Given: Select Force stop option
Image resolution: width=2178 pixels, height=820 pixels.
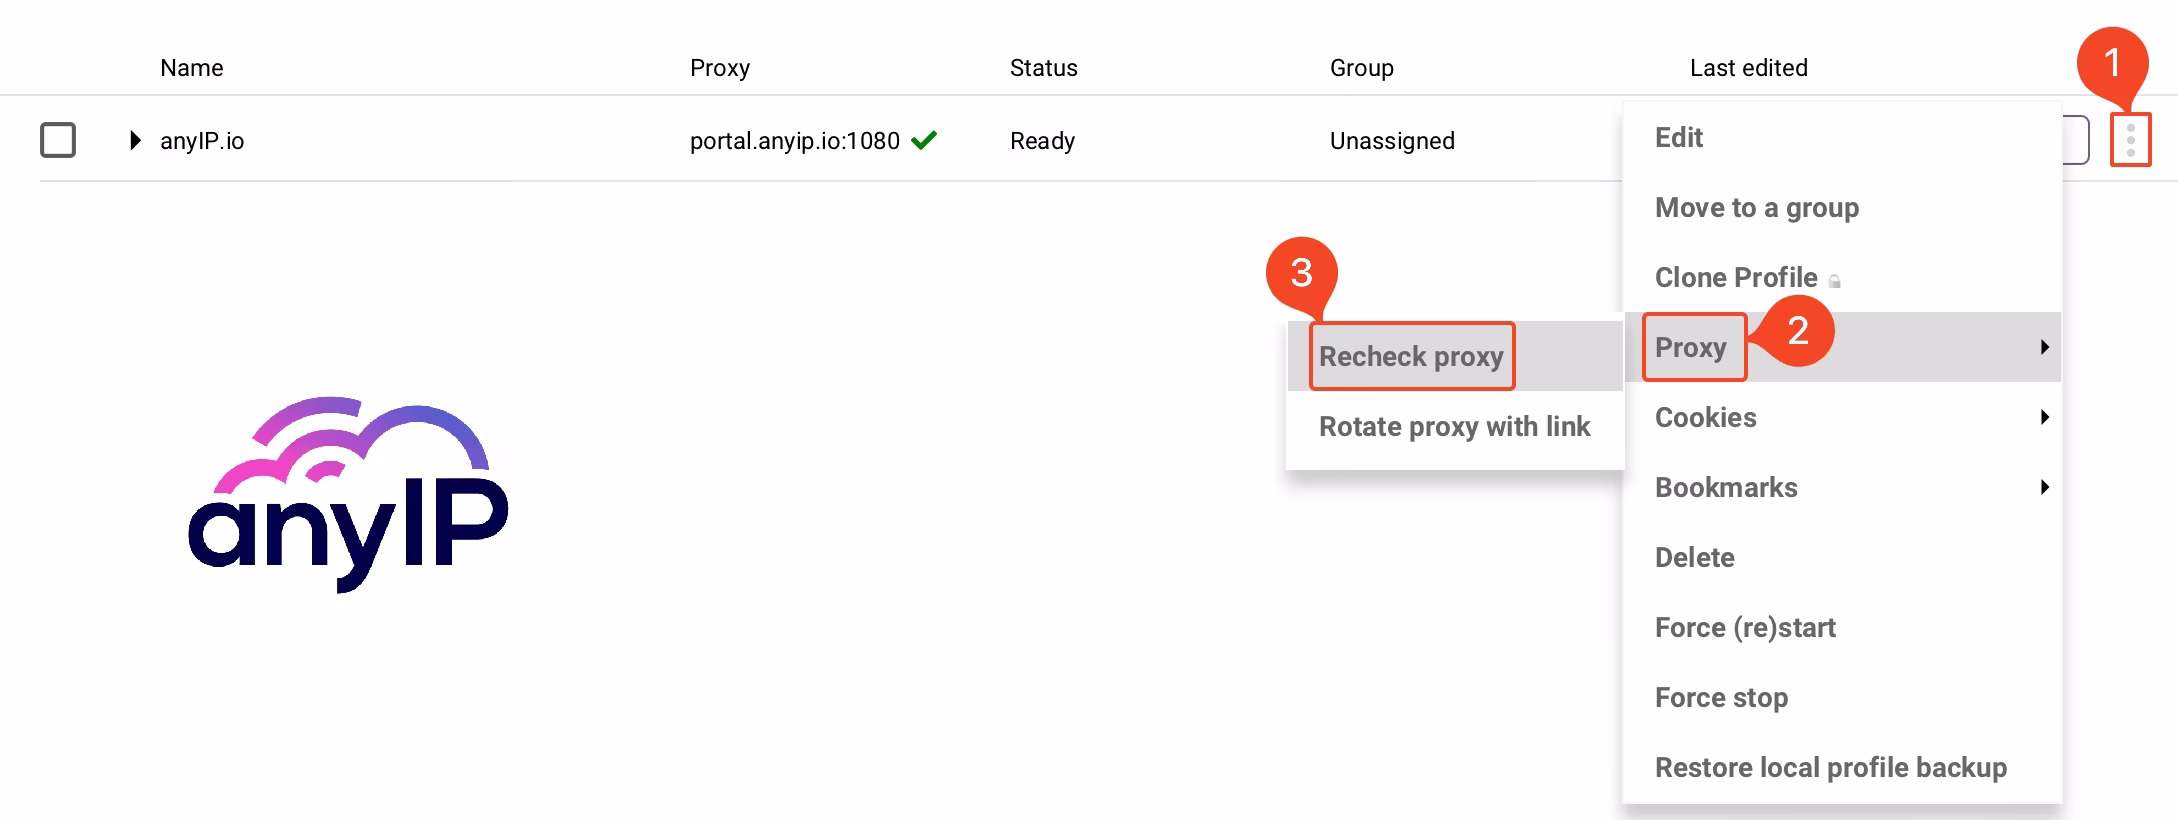Looking at the screenshot, I should pyautogui.click(x=1721, y=697).
